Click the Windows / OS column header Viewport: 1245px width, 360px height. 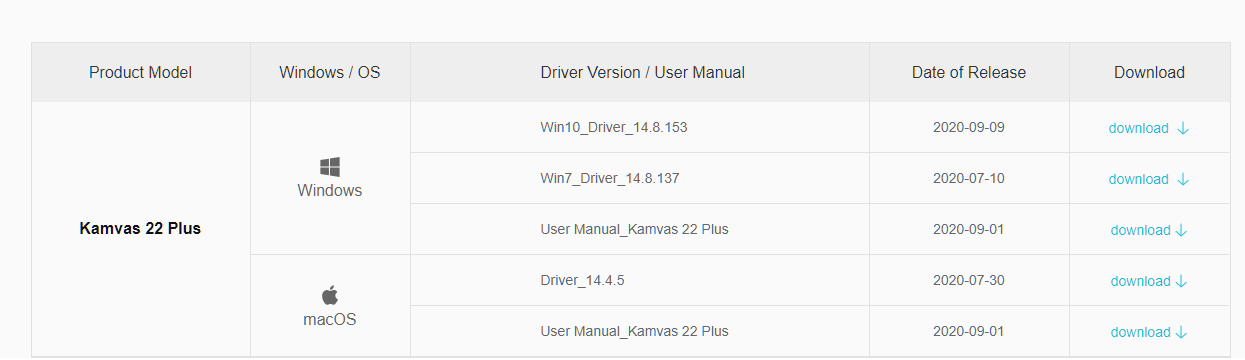point(330,72)
